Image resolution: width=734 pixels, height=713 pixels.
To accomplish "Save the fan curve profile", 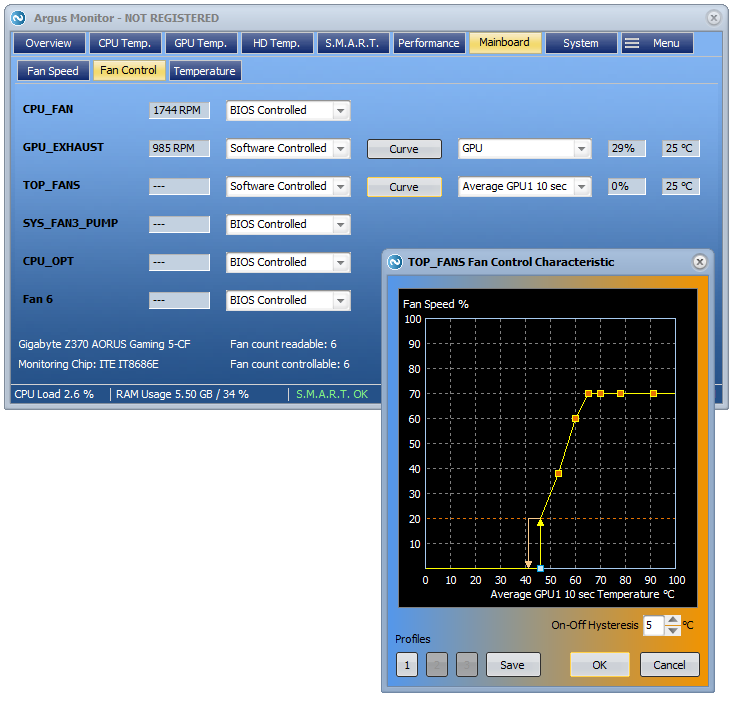I will click(x=513, y=665).
